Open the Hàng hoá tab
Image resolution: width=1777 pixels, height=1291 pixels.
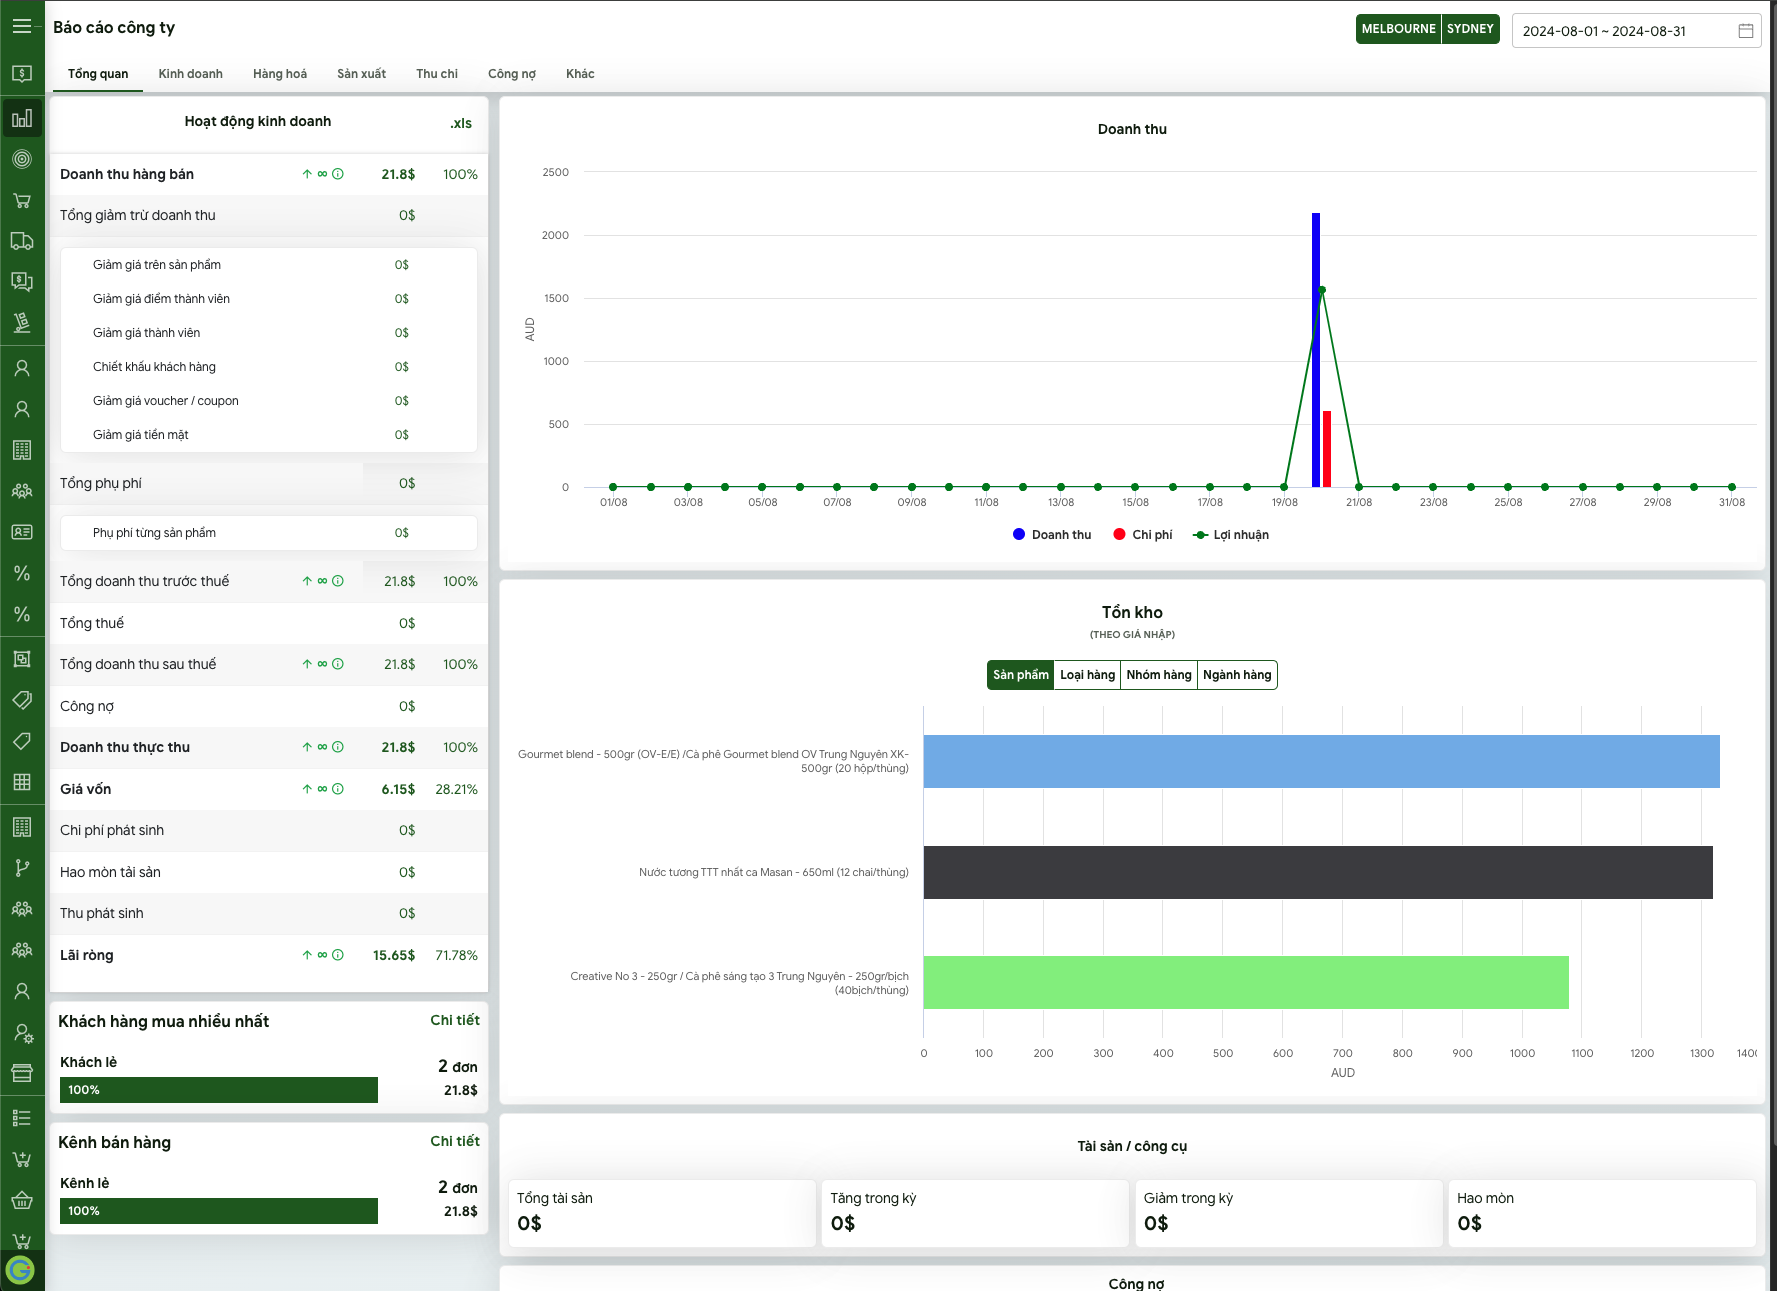point(280,74)
